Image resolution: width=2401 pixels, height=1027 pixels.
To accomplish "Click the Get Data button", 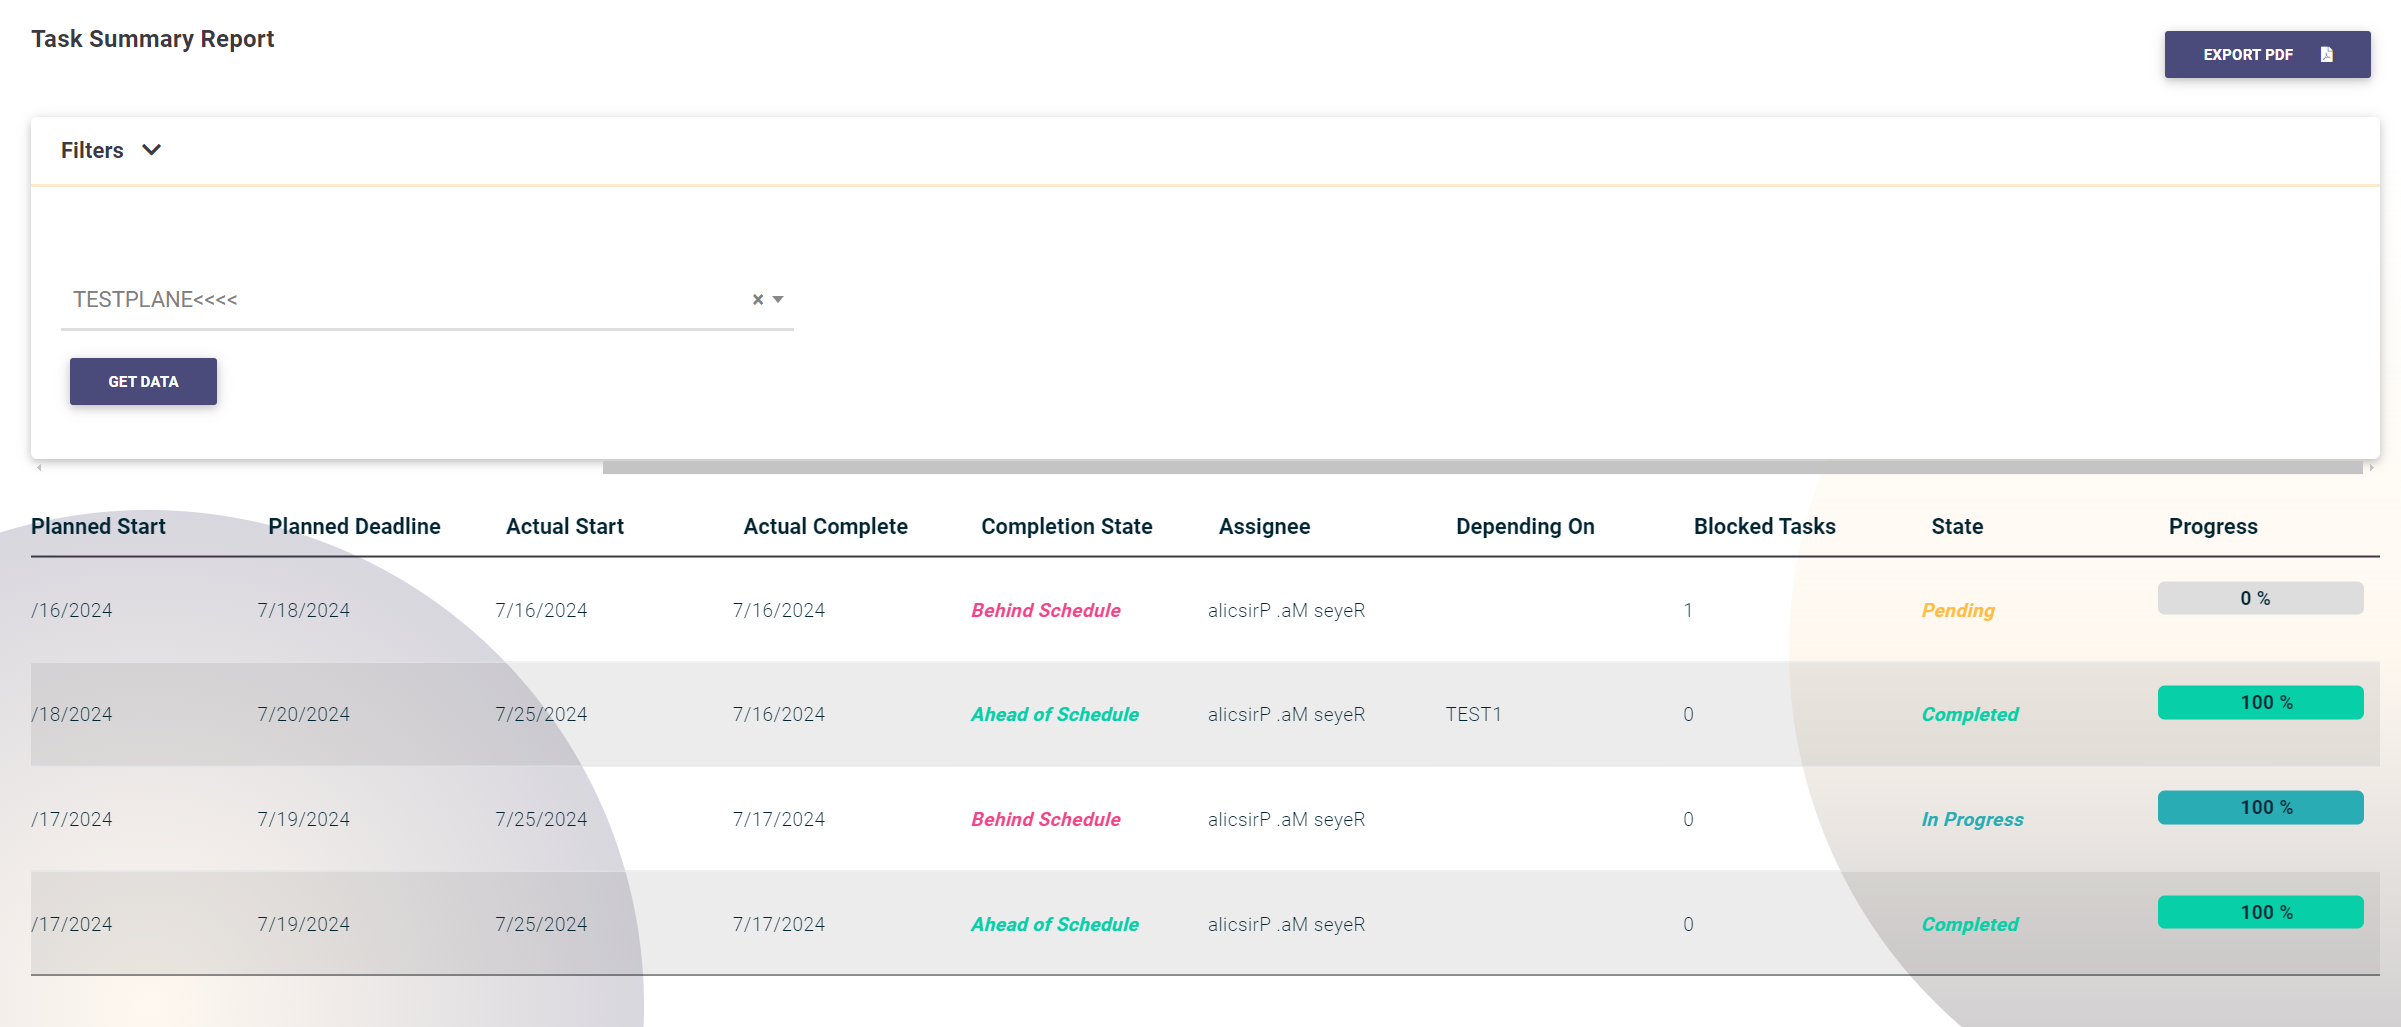I will pos(143,382).
